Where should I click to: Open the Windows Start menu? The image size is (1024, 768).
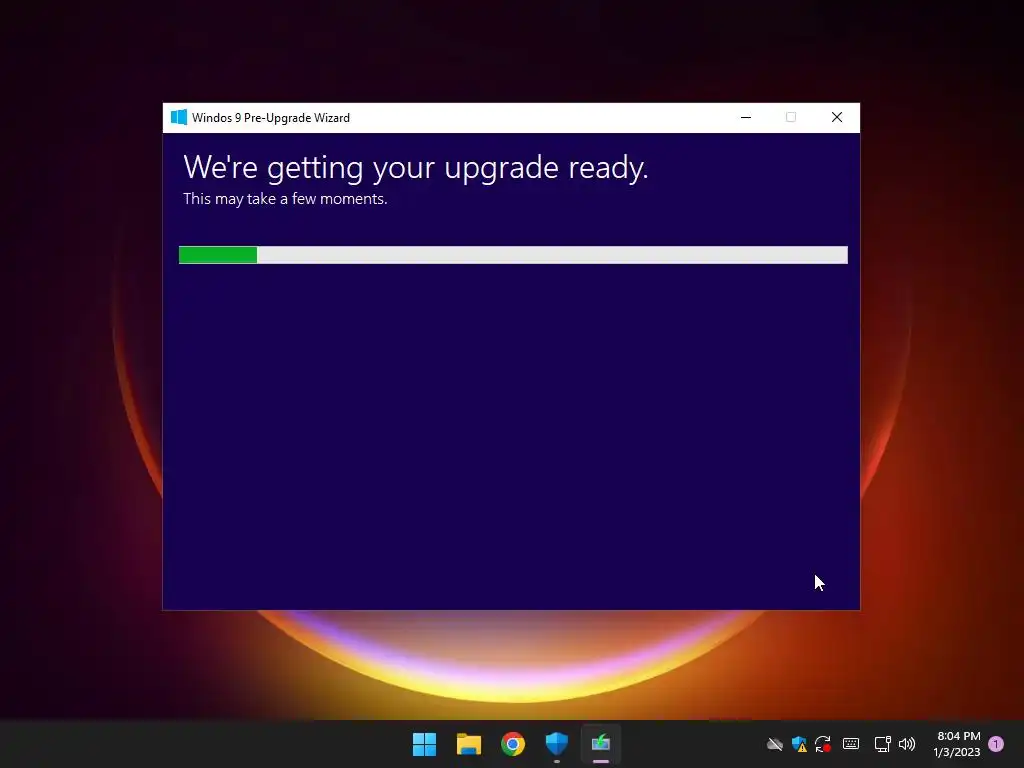coord(424,744)
